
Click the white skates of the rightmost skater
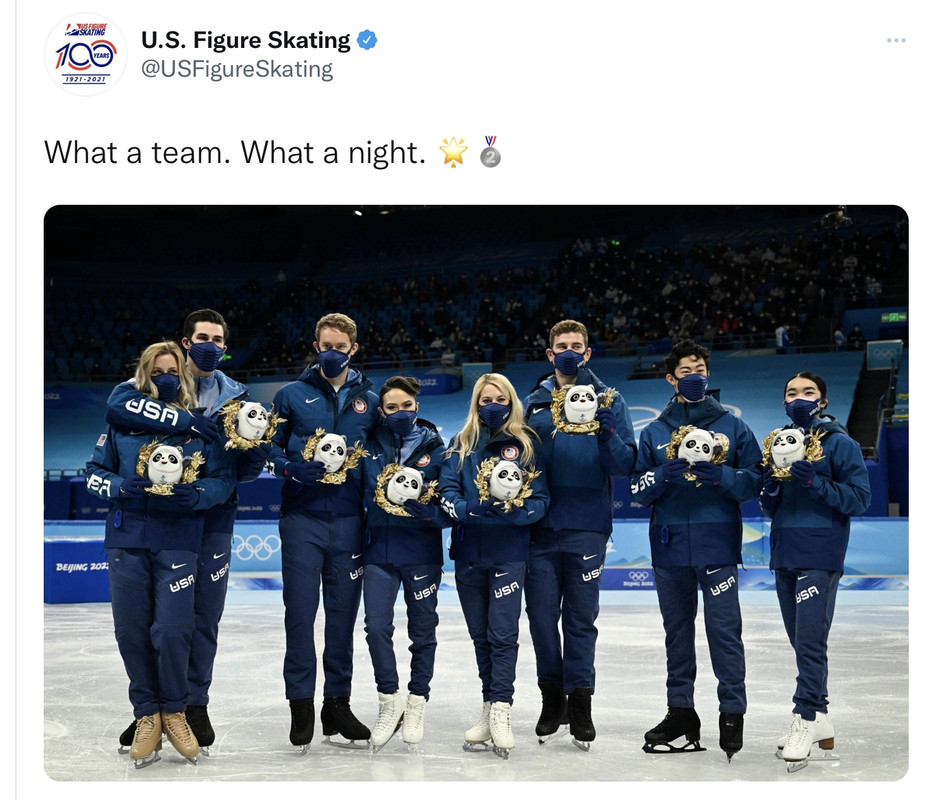pos(807,739)
